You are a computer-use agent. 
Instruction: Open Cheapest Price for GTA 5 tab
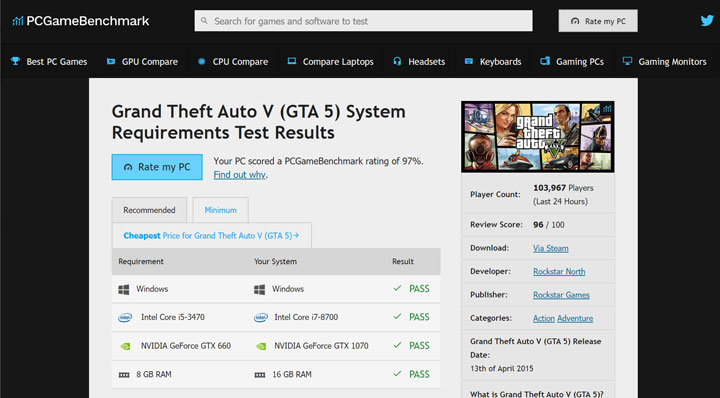pos(211,235)
